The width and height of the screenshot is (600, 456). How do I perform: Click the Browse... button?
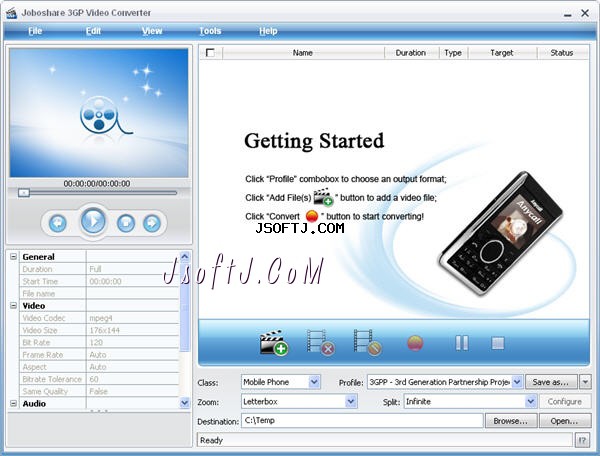pyautogui.click(x=511, y=421)
